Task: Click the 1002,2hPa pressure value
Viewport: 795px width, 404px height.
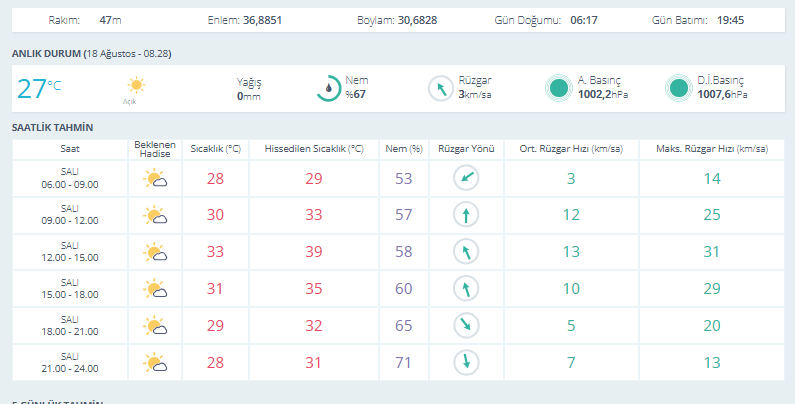Action: (603, 94)
